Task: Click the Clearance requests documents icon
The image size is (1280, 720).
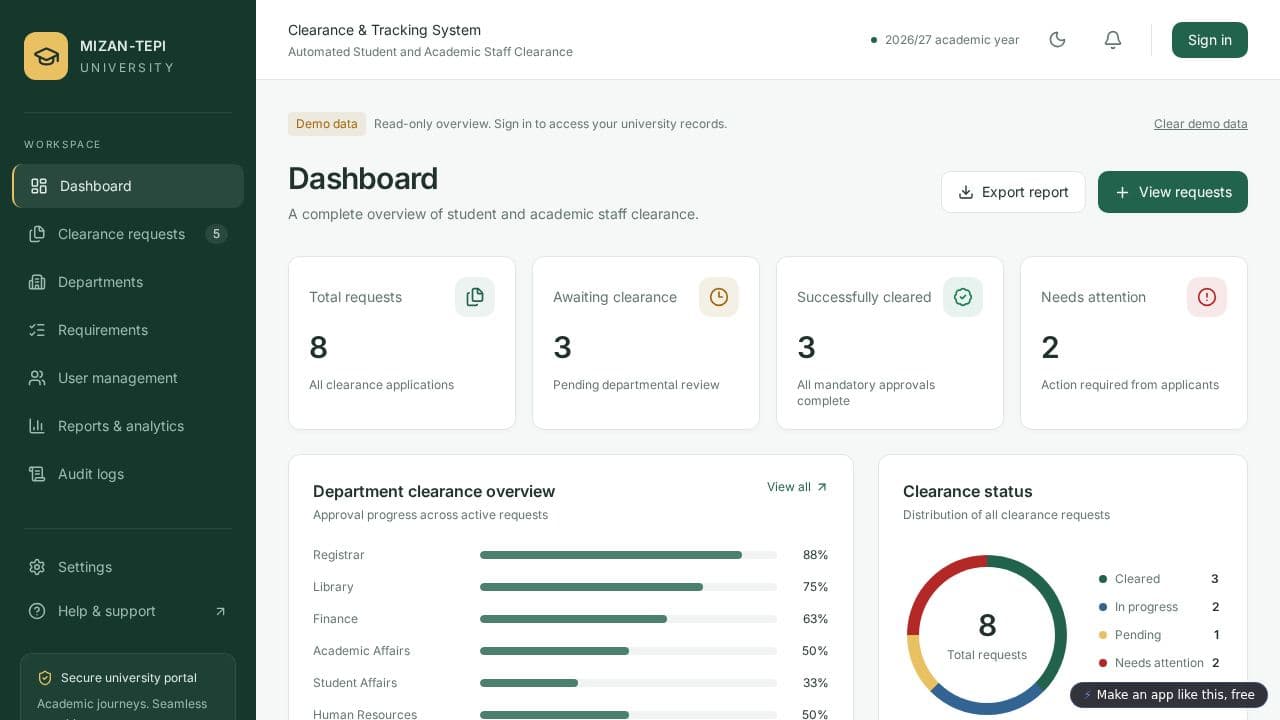Action: tap(37, 234)
